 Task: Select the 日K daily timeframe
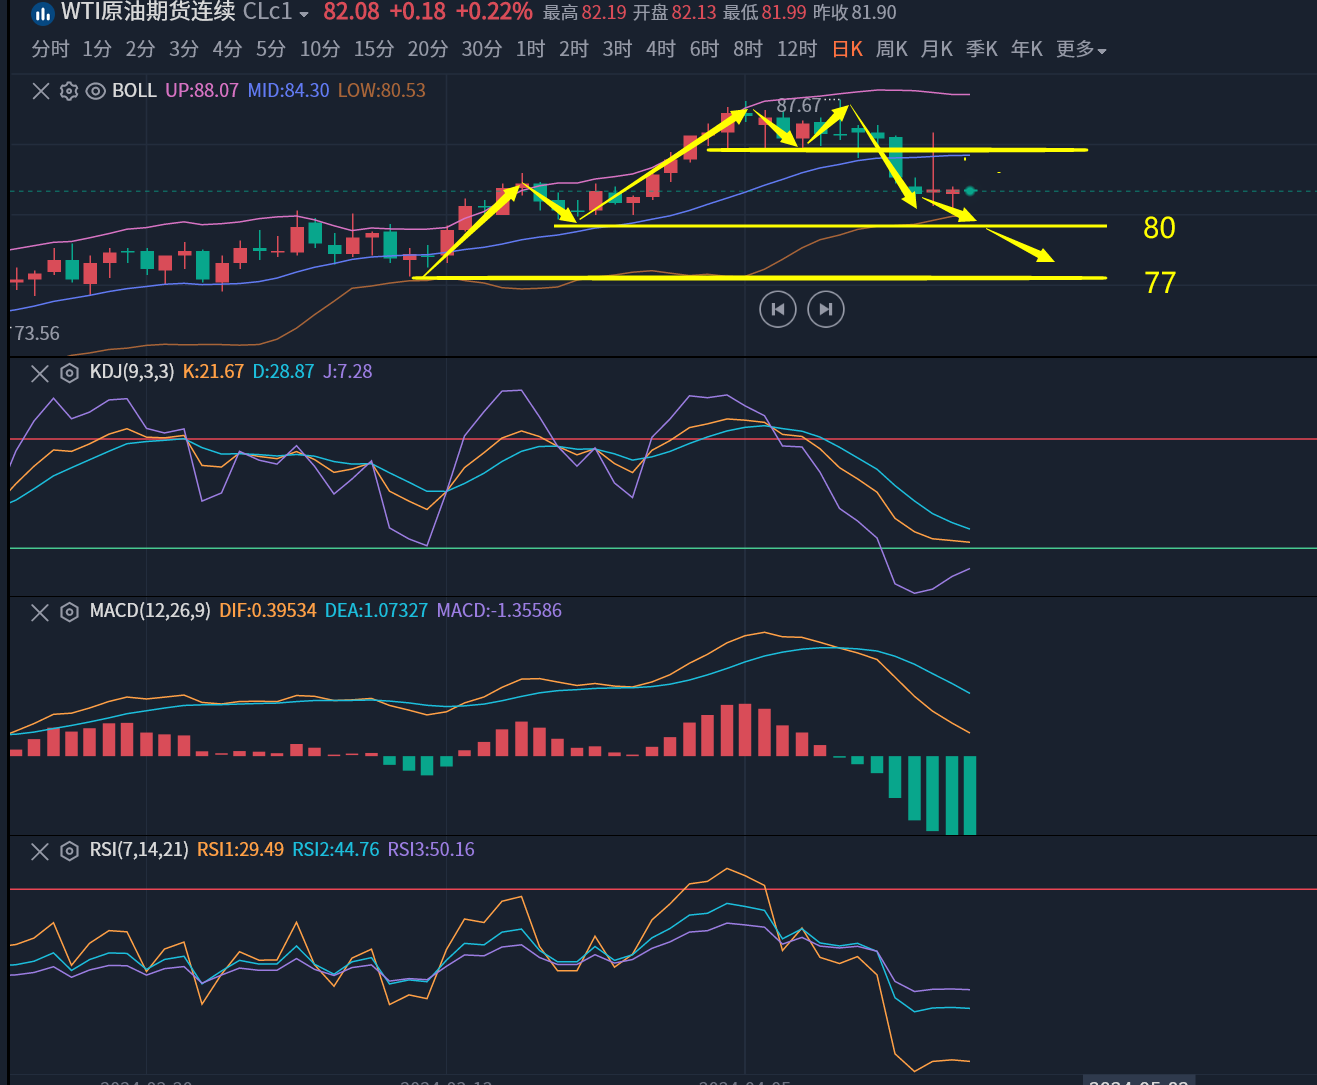point(847,49)
